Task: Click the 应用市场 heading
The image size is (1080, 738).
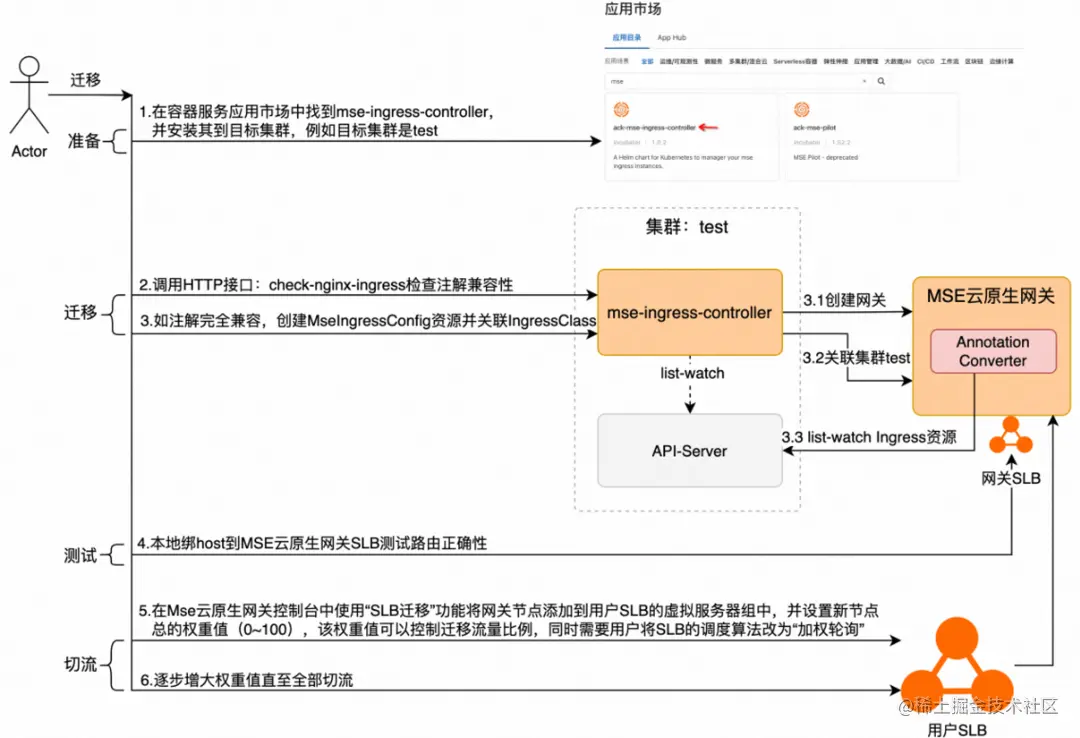Action: 632,9
